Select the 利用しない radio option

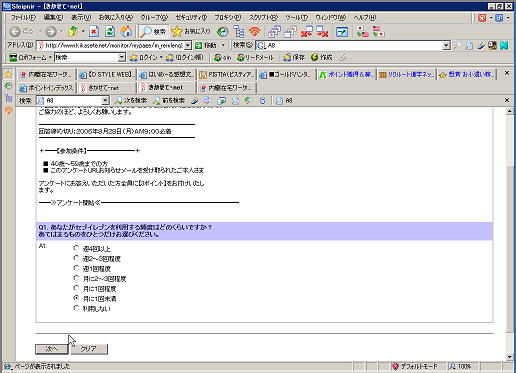pyautogui.click(x=76, y=308)
